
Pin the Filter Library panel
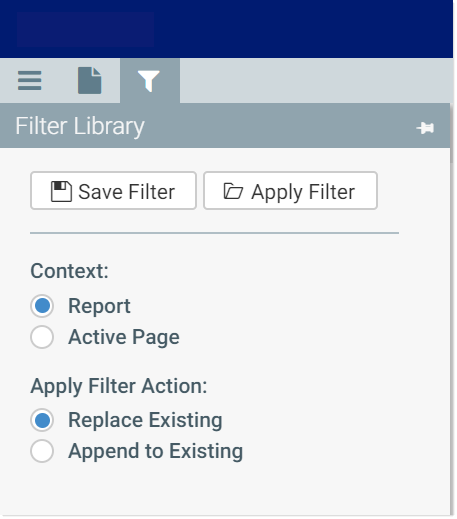click(x=425, y=128)
